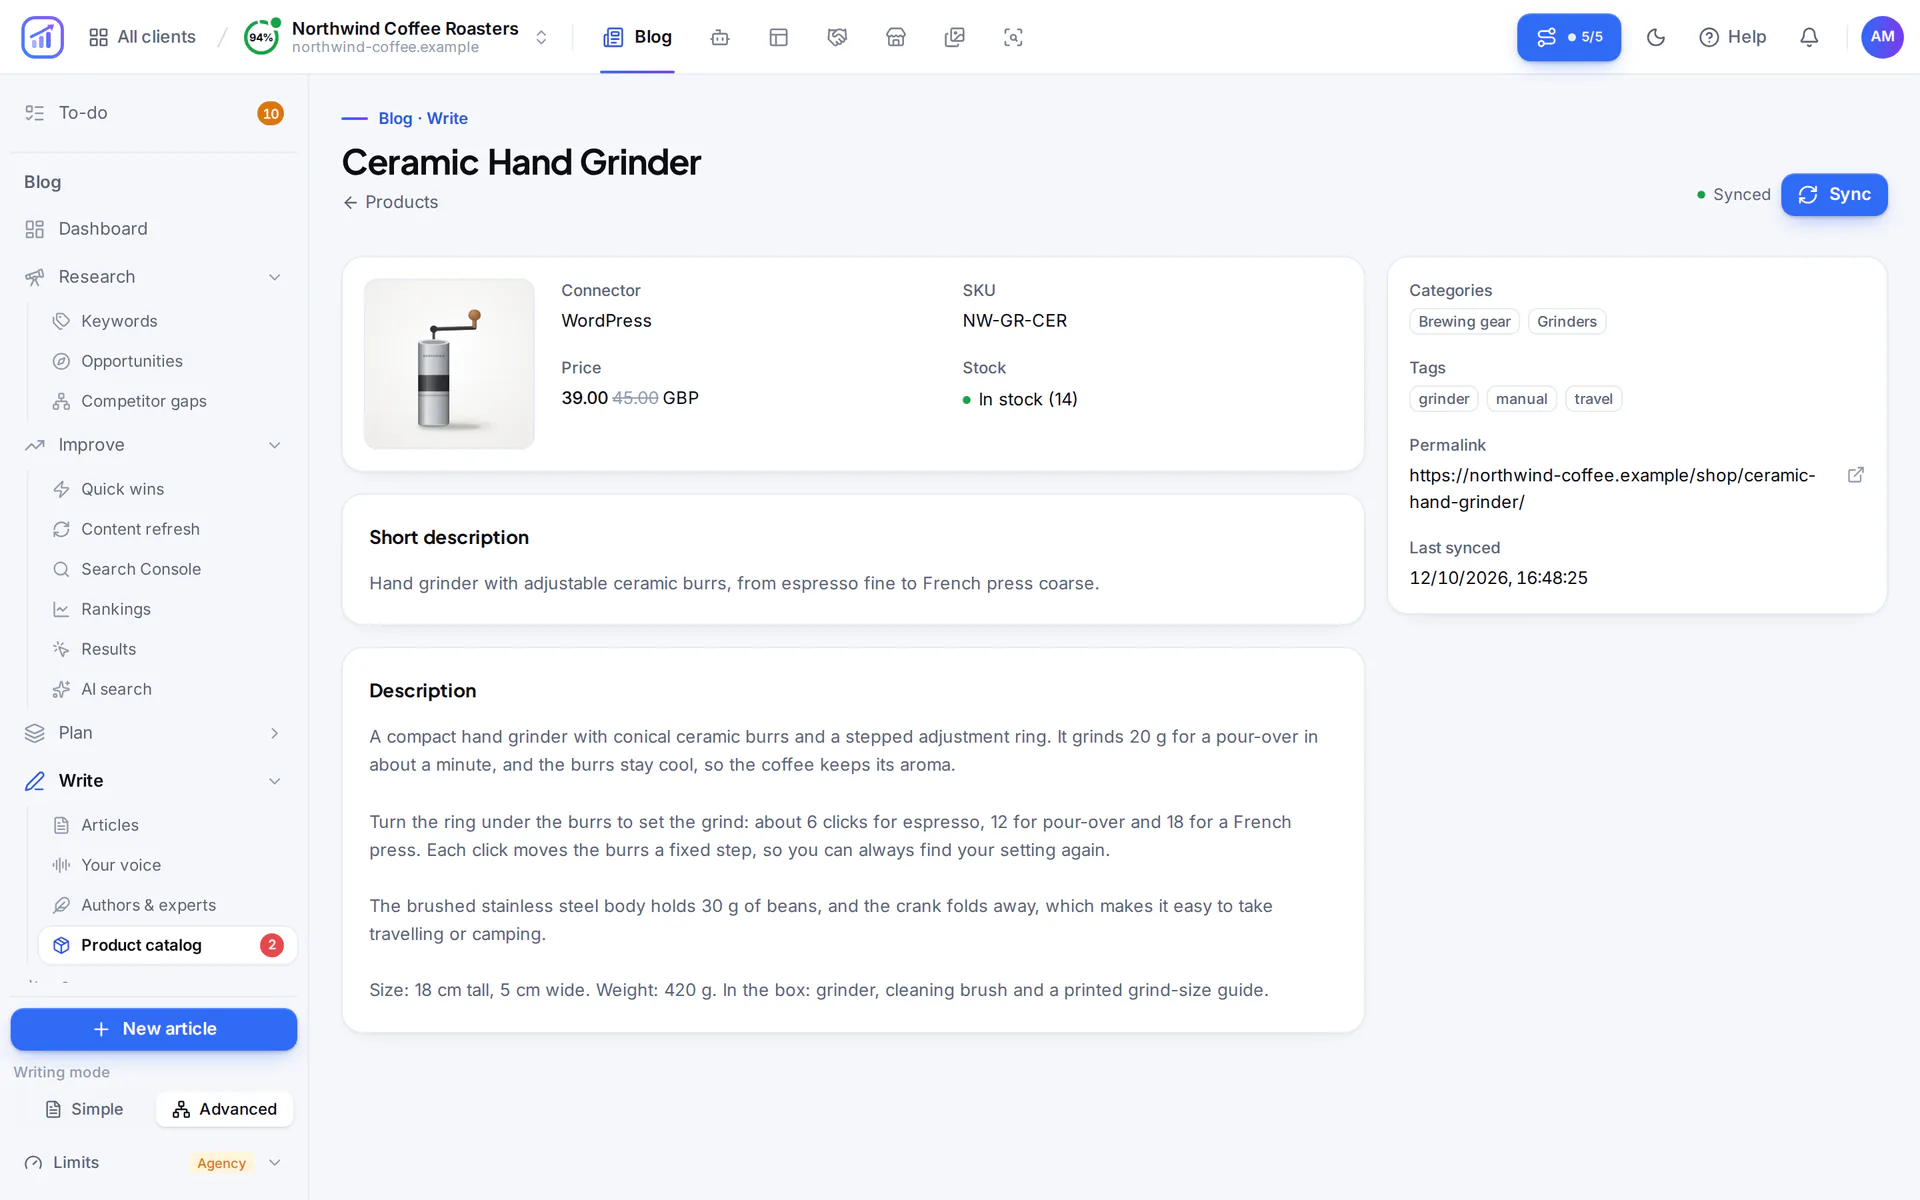The height and width of the screenshot is (1200, 1920).
Task: Open the notifications bell
Action: (x=1809, y=37)
